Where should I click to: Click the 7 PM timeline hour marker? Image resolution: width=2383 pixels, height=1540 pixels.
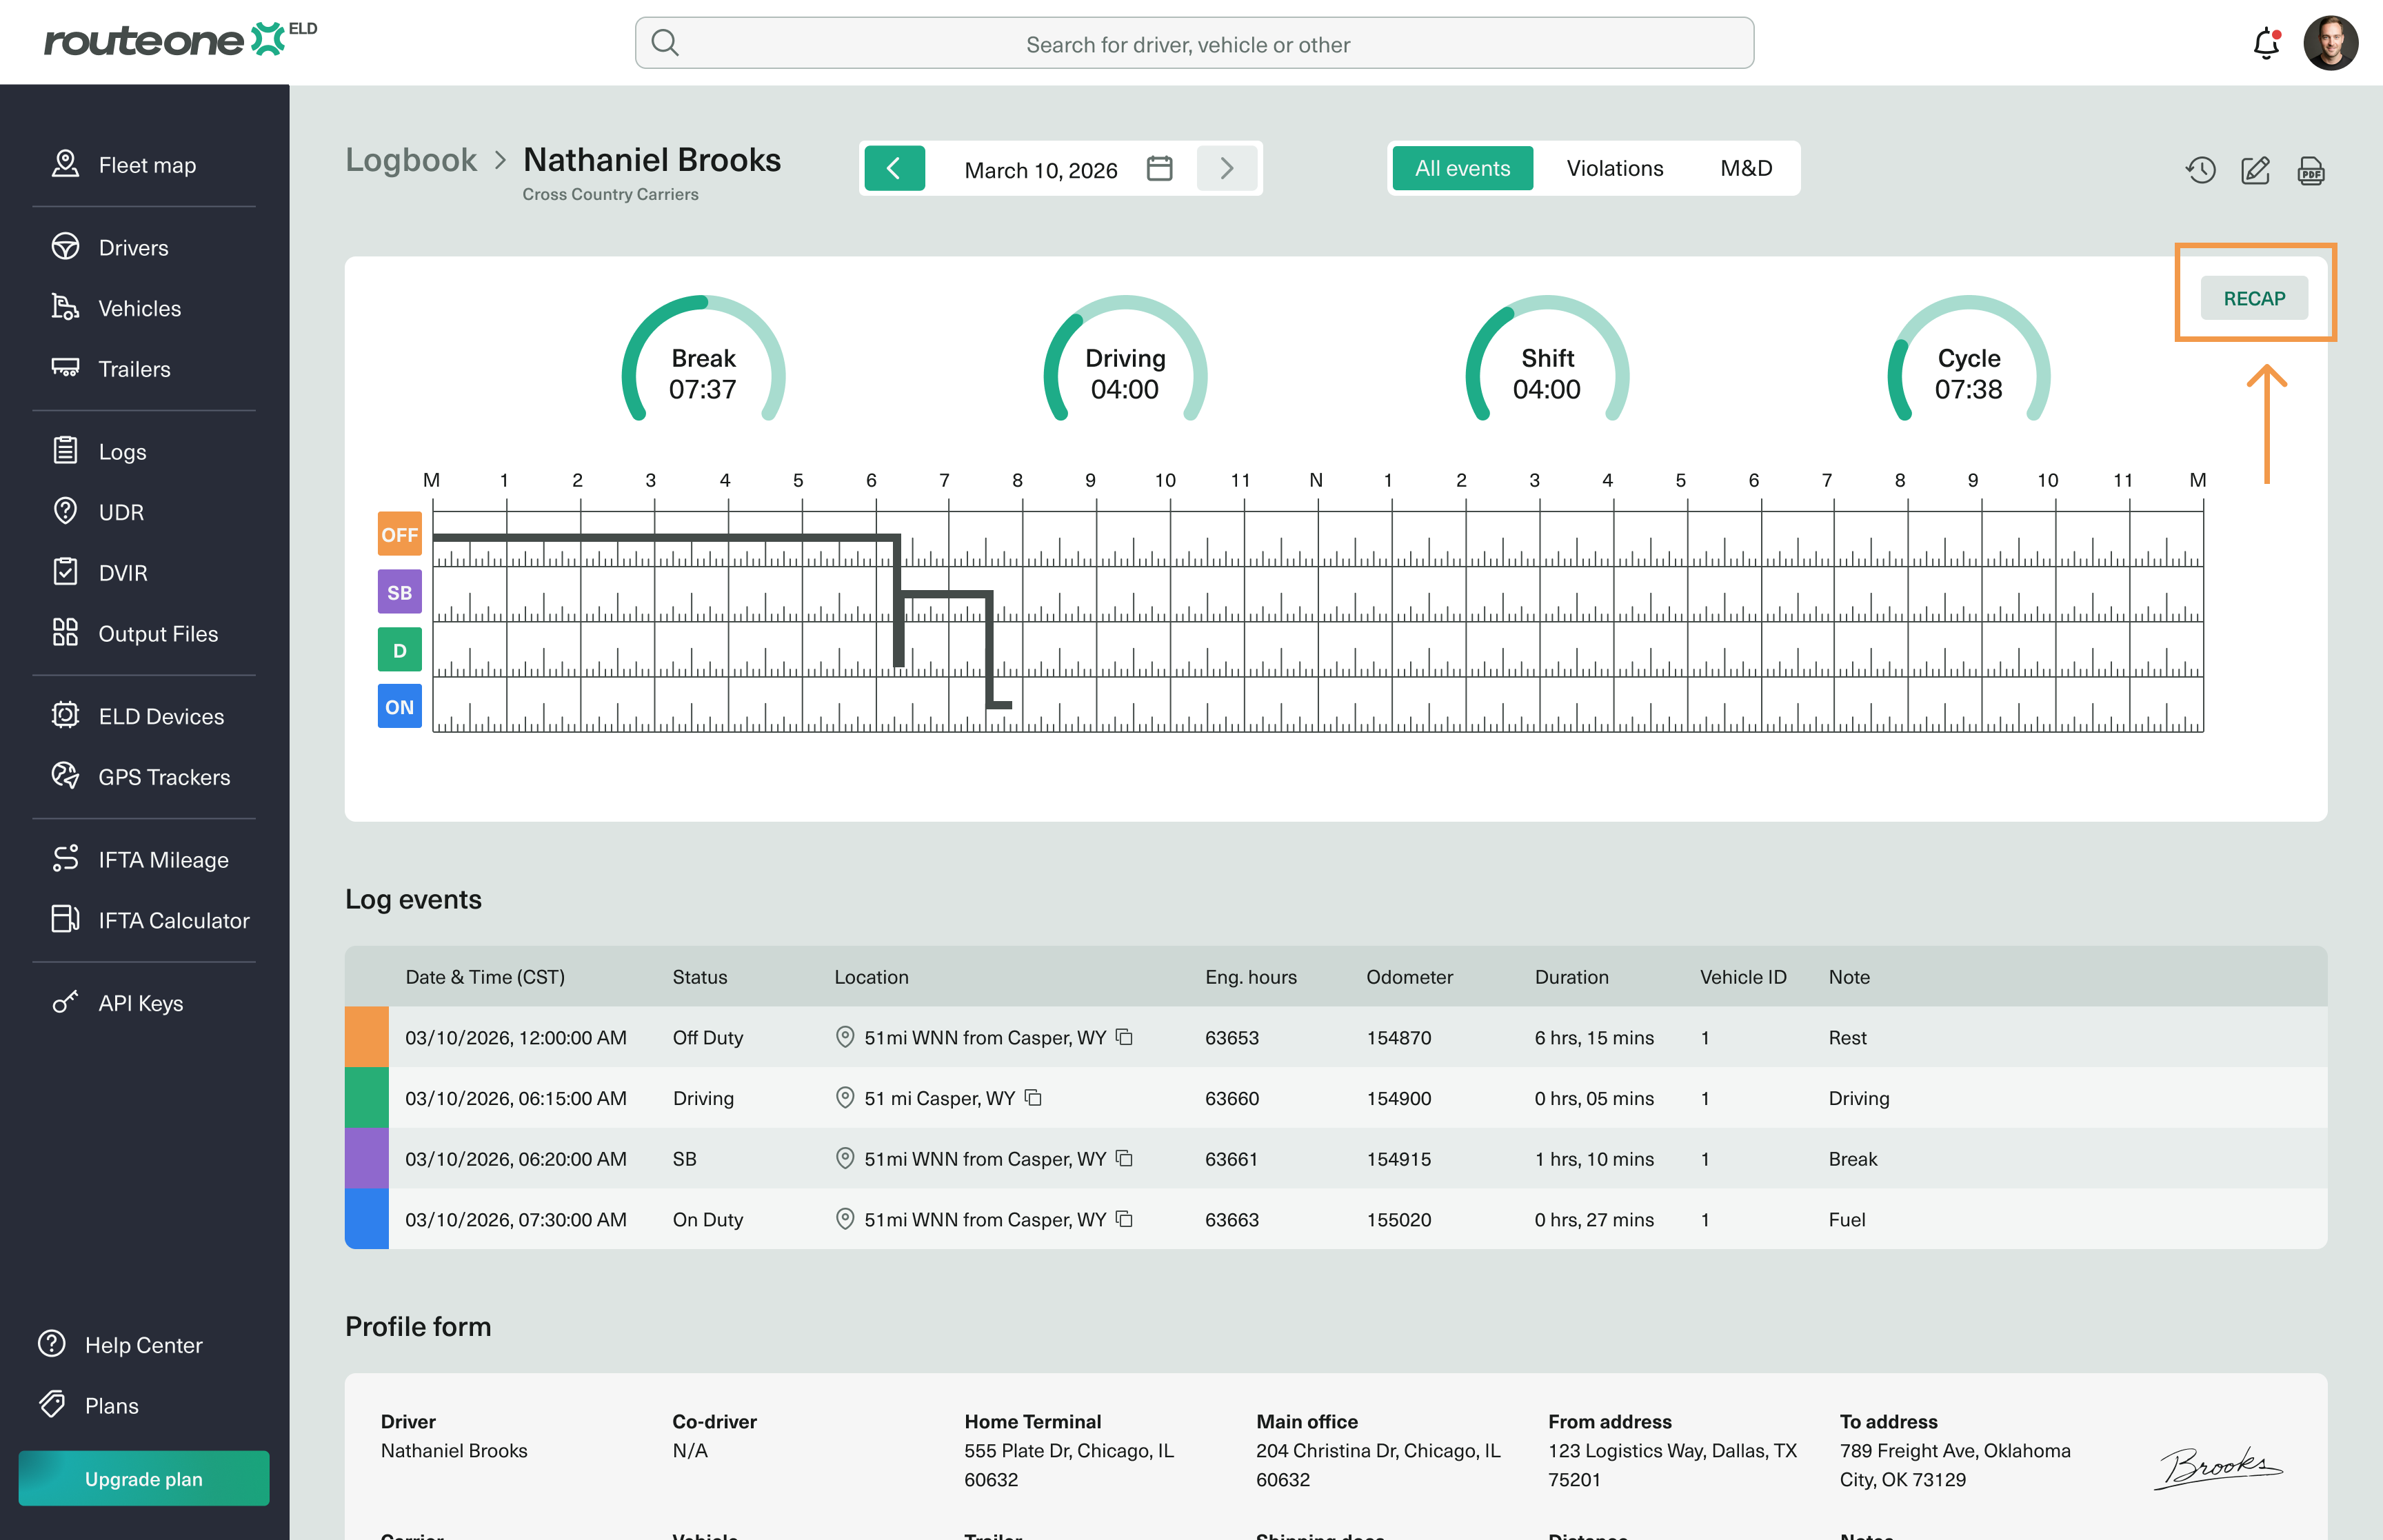click(x=1827, y=480)
